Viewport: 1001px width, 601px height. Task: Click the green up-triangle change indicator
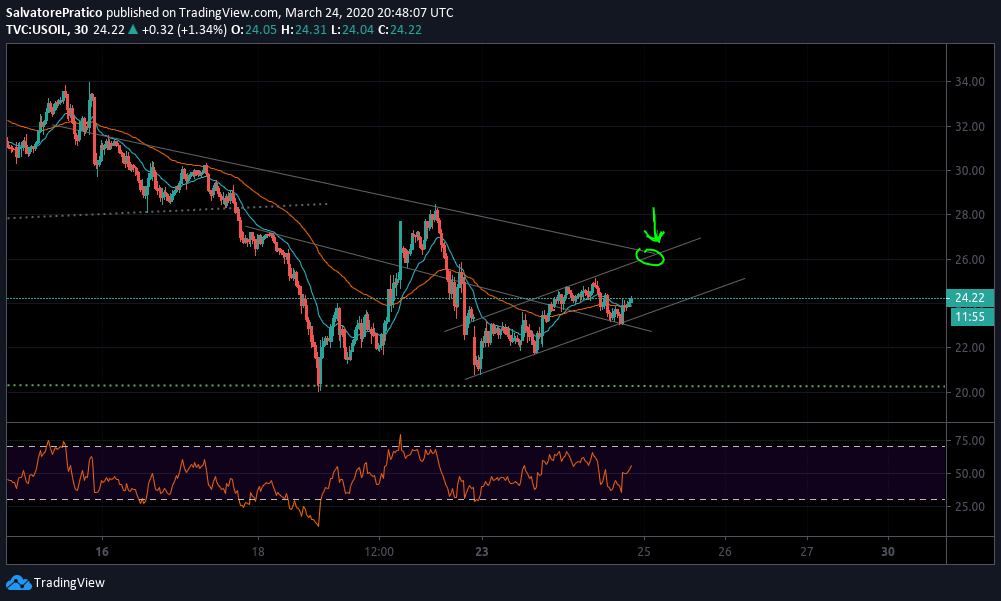[133, 29]
